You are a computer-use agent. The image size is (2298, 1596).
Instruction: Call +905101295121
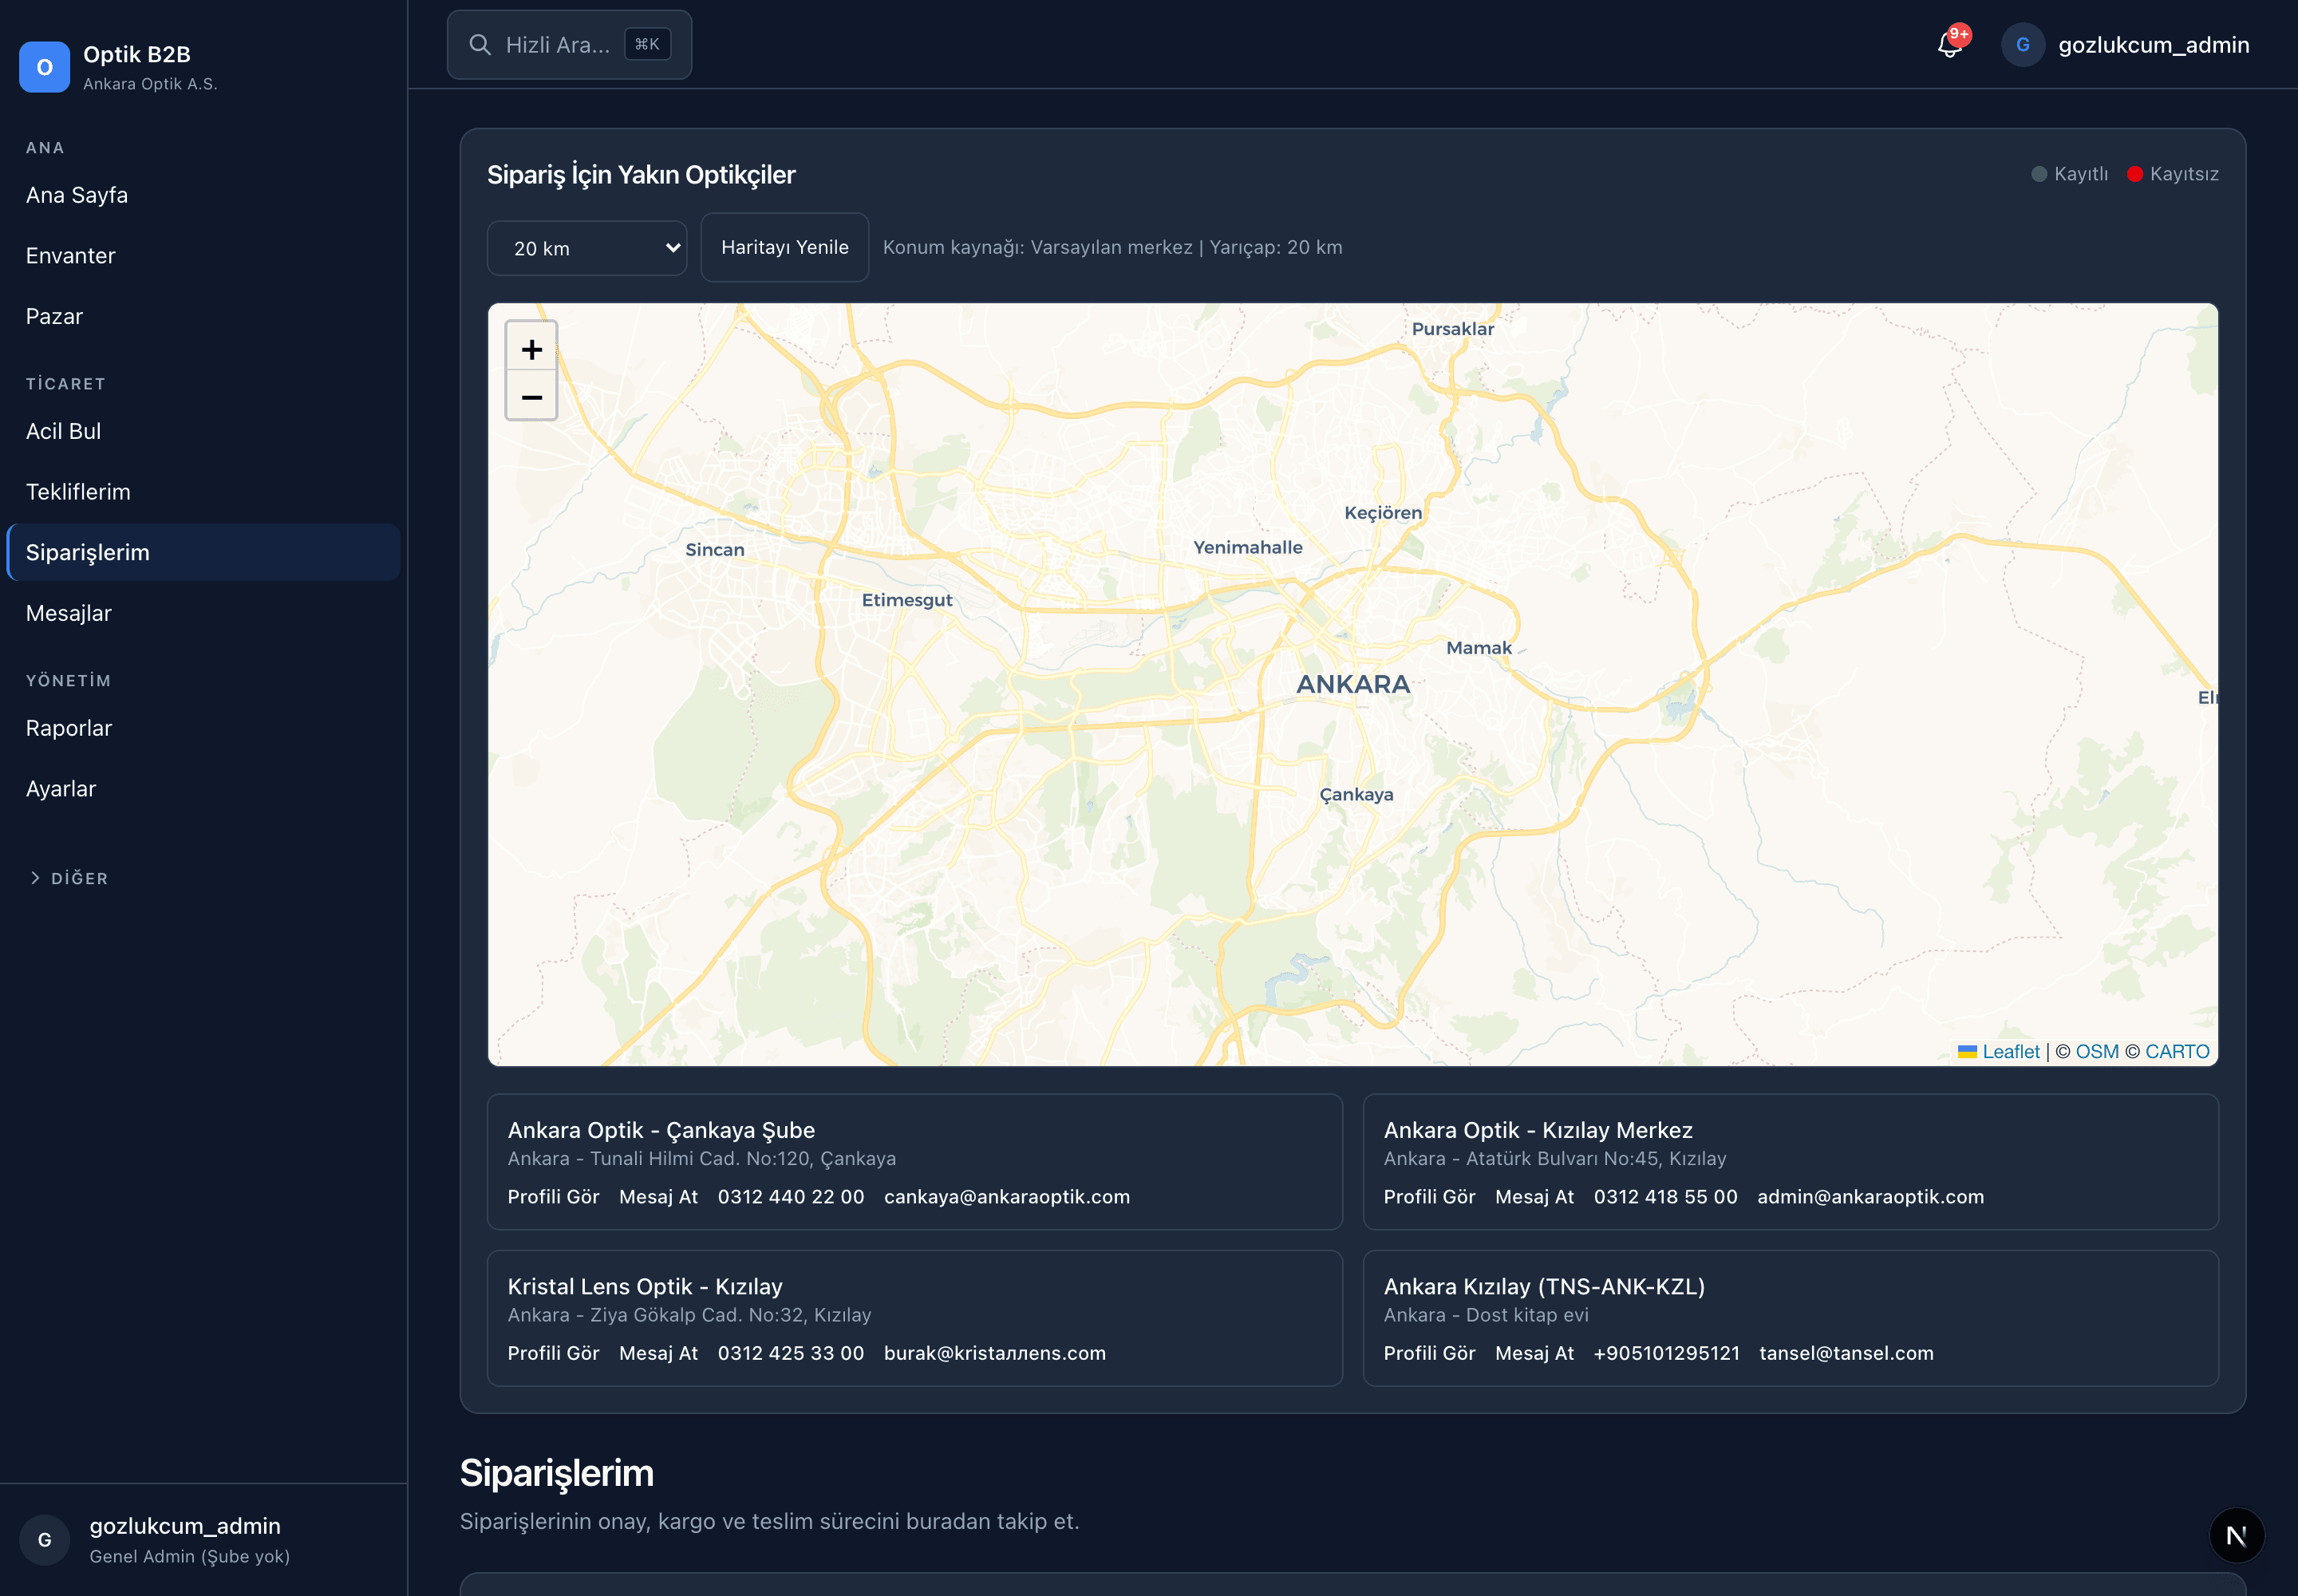pos(1666,1353)
